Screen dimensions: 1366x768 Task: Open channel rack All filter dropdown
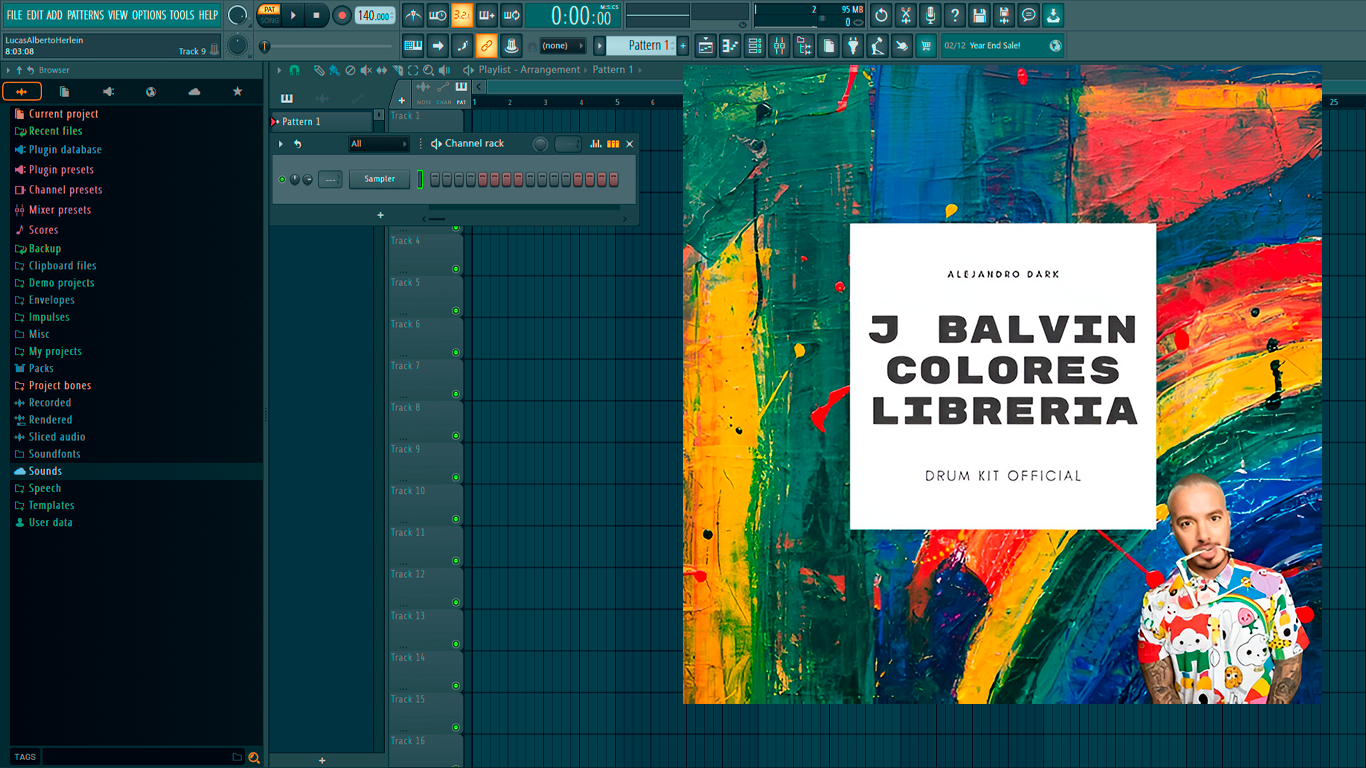click(x=379, y=144)
